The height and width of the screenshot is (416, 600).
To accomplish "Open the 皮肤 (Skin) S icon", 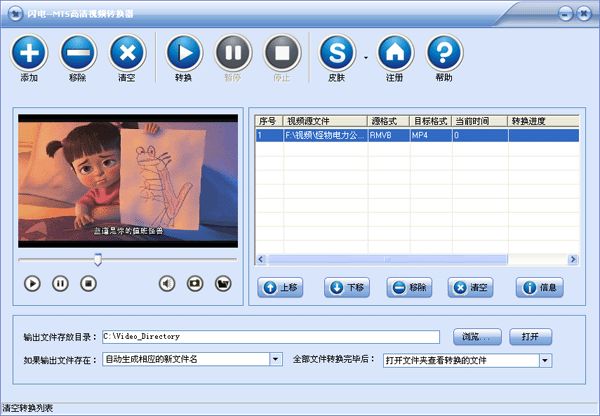I will coord(338,52).
